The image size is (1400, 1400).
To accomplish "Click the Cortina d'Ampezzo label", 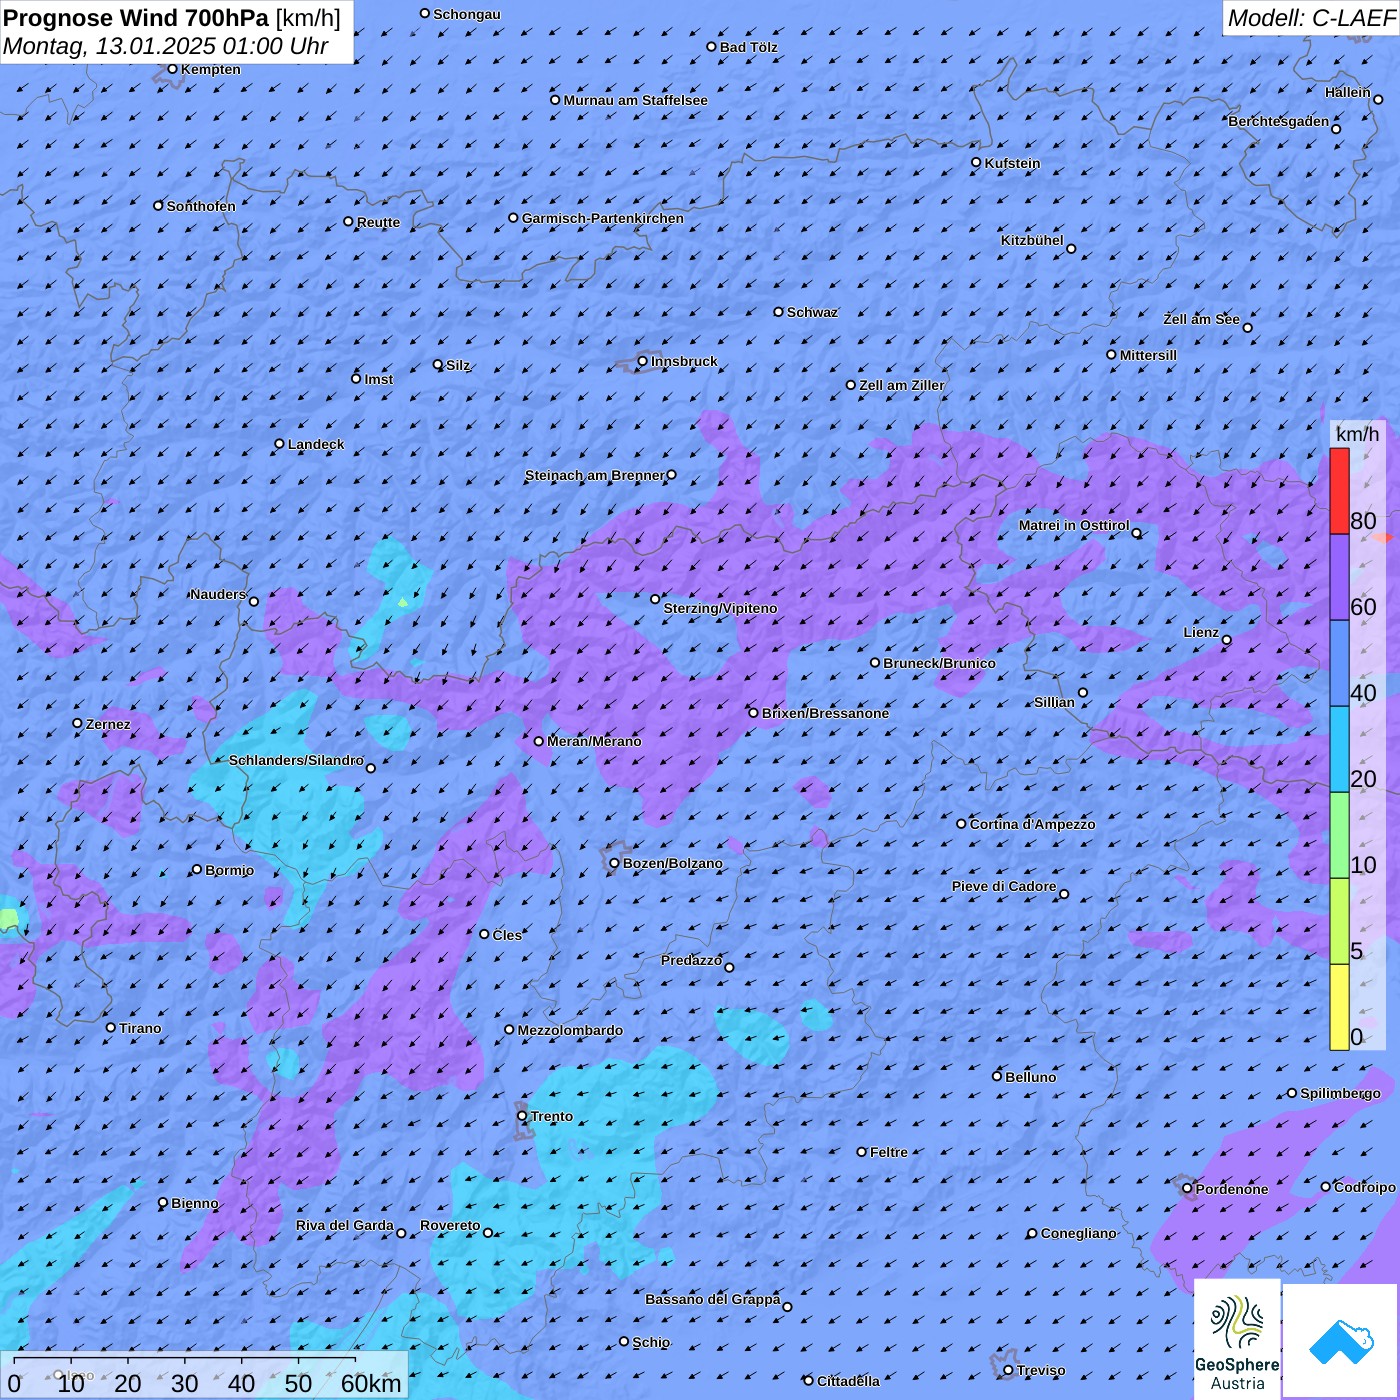I will (1032, 824).
